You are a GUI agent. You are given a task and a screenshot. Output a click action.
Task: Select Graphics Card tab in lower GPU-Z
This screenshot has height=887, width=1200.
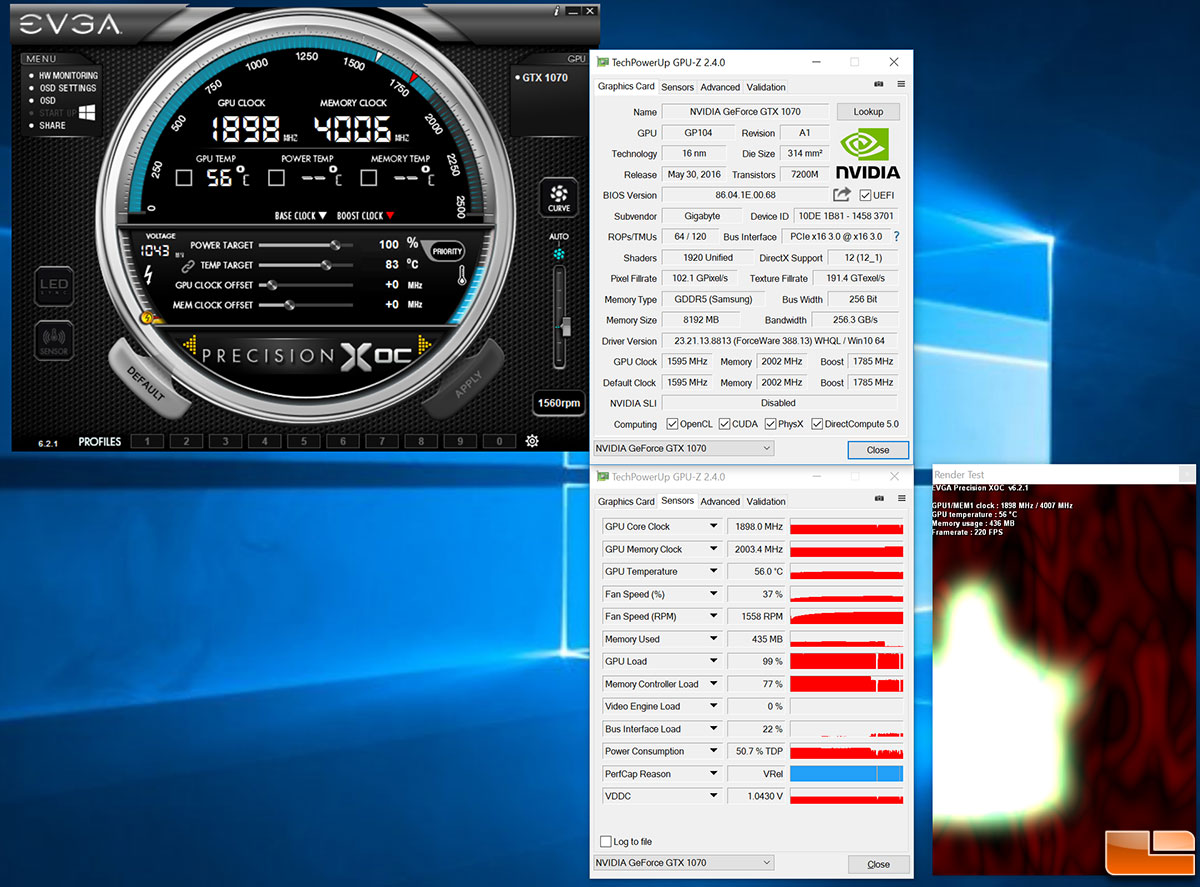pyautogui.click(x=626, y=502)
